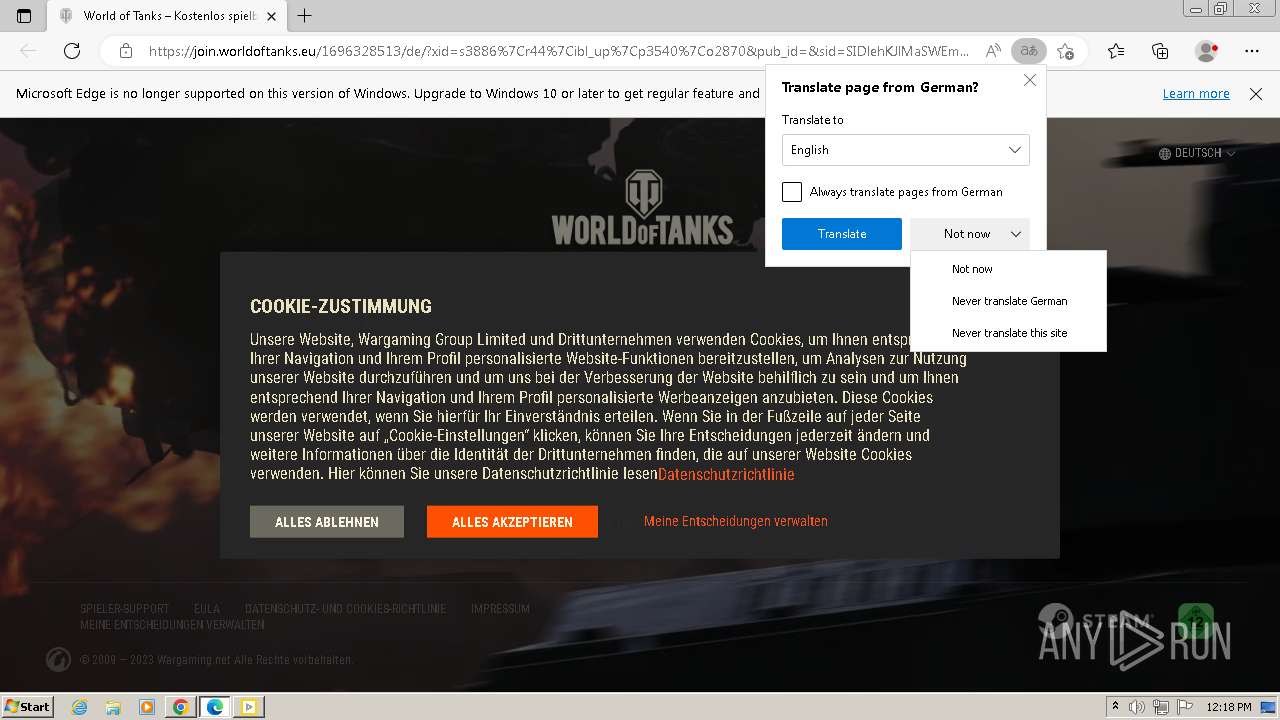Open Edge Settings and more menu

(x=1252, y=51)
